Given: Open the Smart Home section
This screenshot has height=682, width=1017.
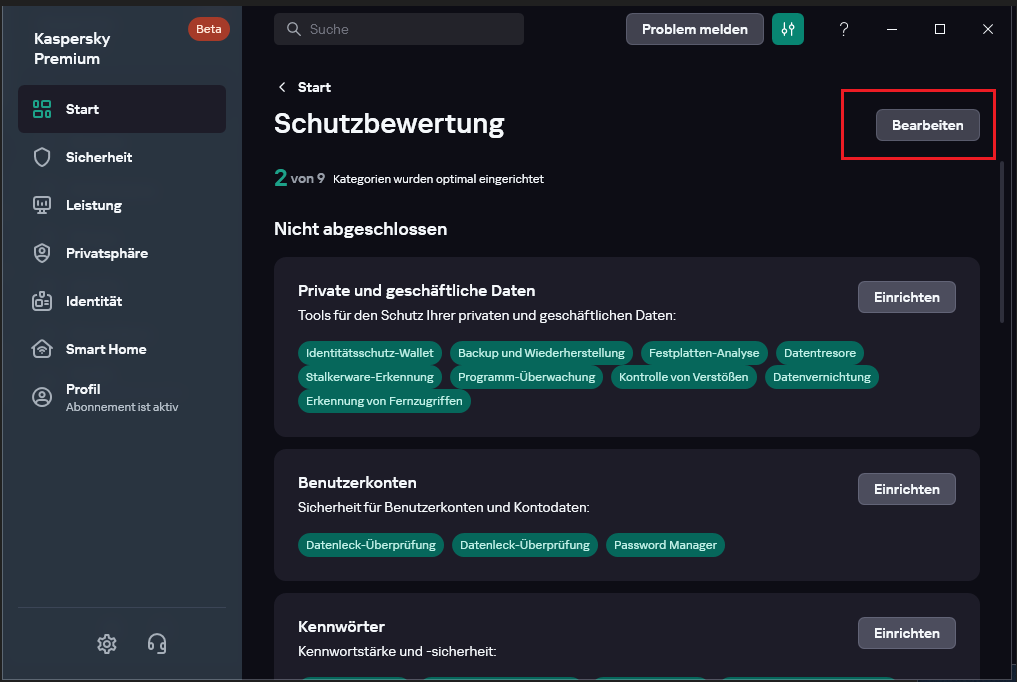Looking at the screenshot, I should 122,349.
